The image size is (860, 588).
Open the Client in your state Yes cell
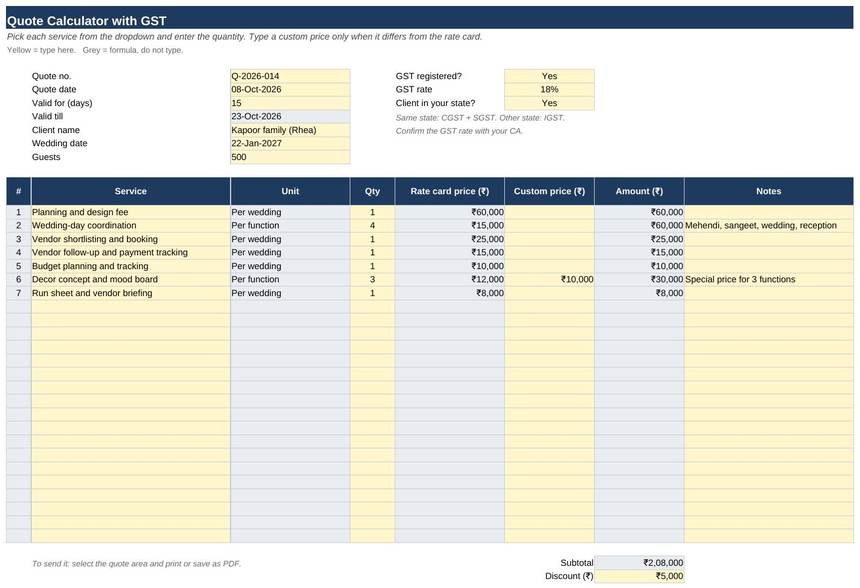click(549, 103)
